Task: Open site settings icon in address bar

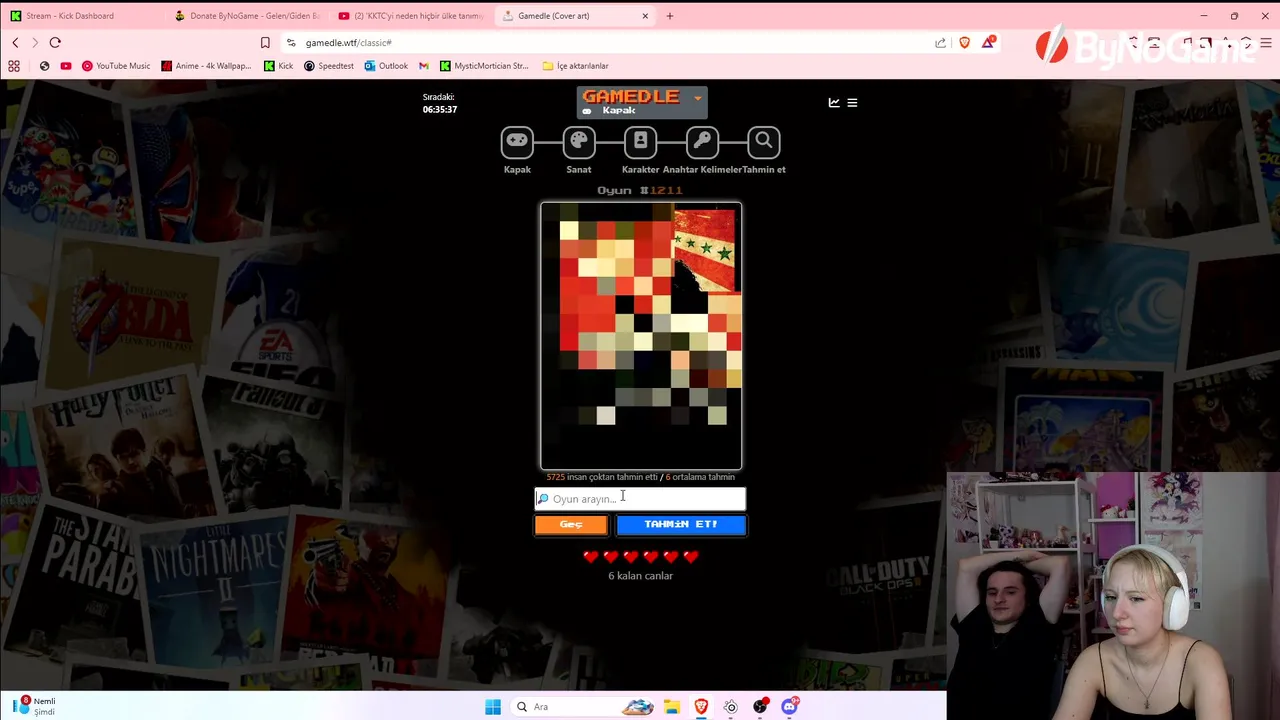Action: [x=291, y=43]
